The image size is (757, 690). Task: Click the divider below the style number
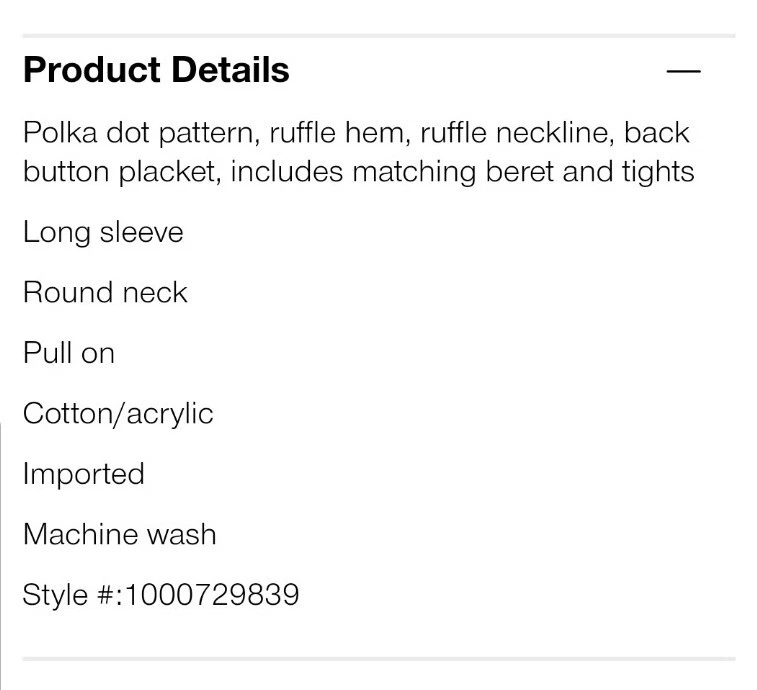[378, 659]
